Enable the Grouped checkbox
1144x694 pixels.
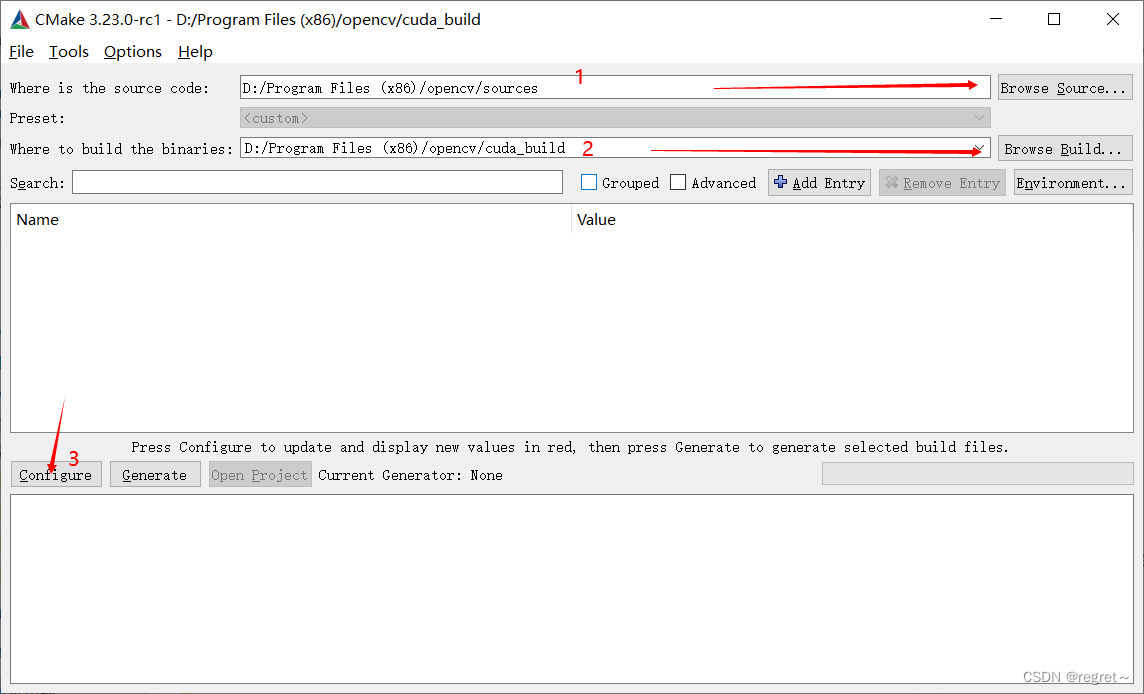(x=588, y=182)
